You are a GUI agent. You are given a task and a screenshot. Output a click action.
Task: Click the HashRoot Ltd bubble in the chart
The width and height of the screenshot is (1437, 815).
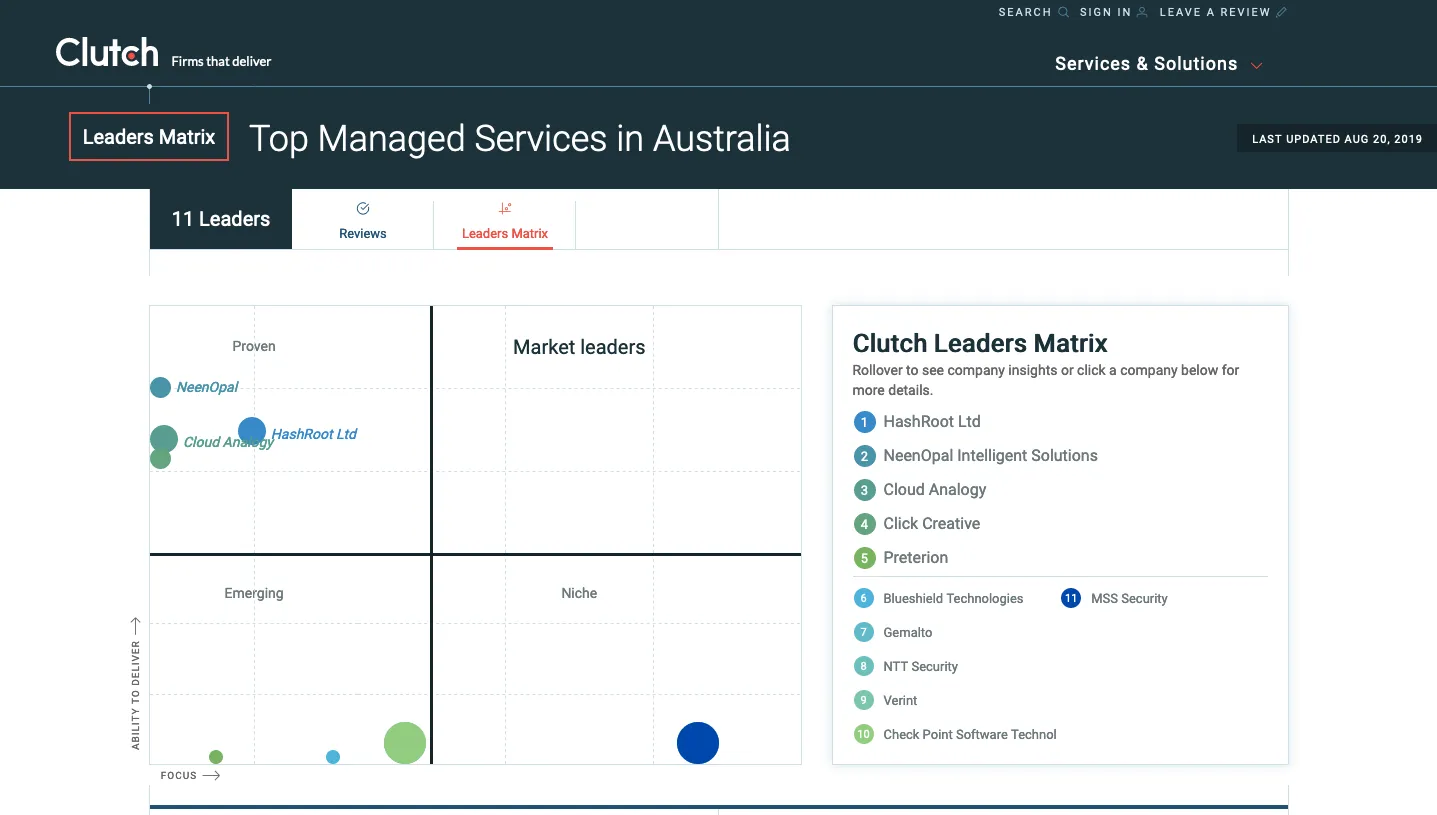click(x=252, y=432)
